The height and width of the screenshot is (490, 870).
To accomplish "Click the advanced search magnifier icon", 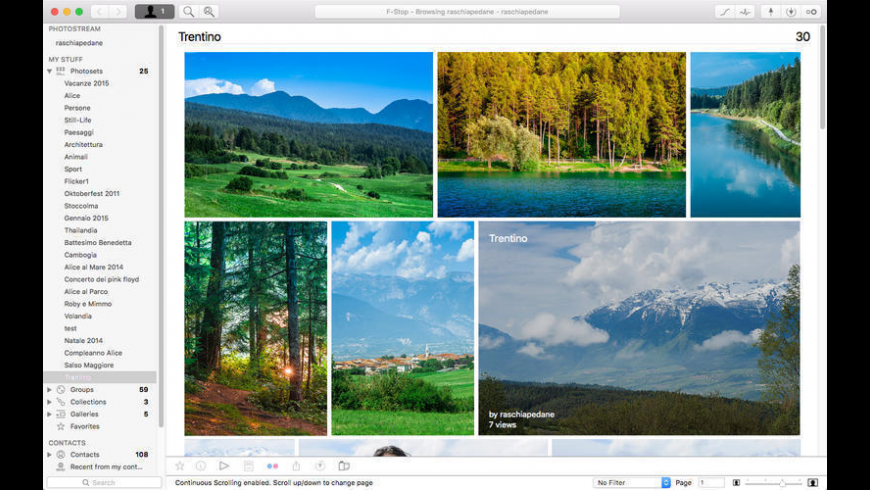I will (209, 12).
